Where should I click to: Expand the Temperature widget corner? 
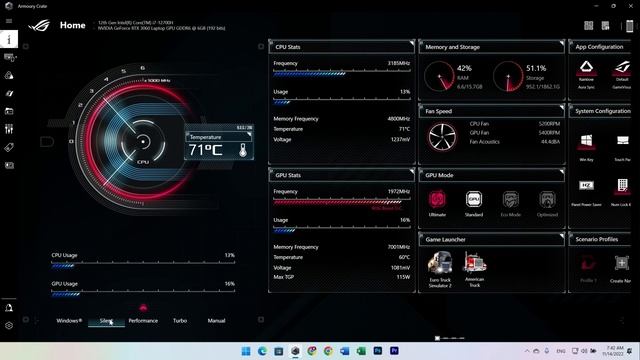(249, 134)
